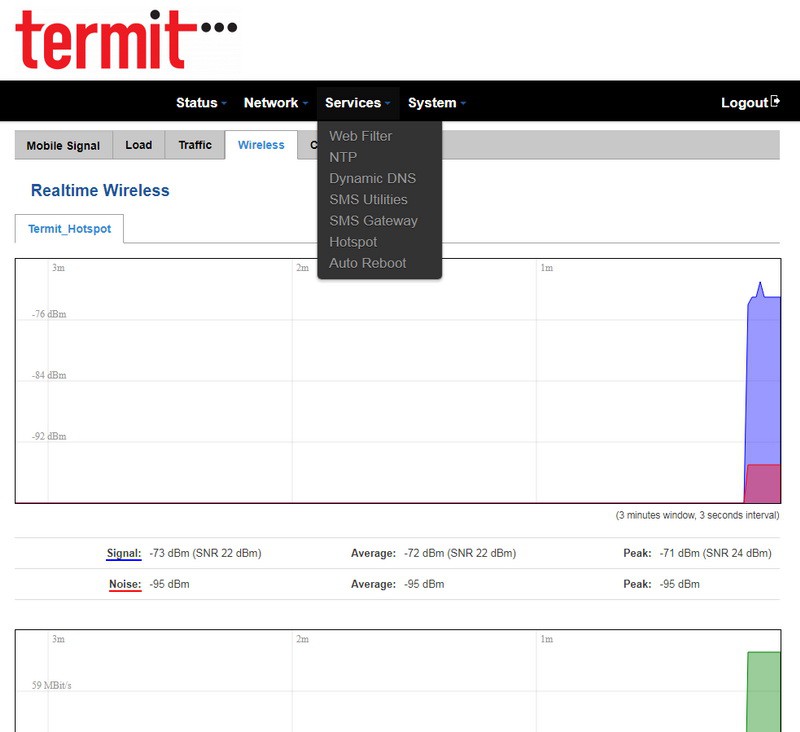Collapse the Services dropdown menu
Image resolution: width=800 pixels, height=732 pixels.
tap(357, 103)
